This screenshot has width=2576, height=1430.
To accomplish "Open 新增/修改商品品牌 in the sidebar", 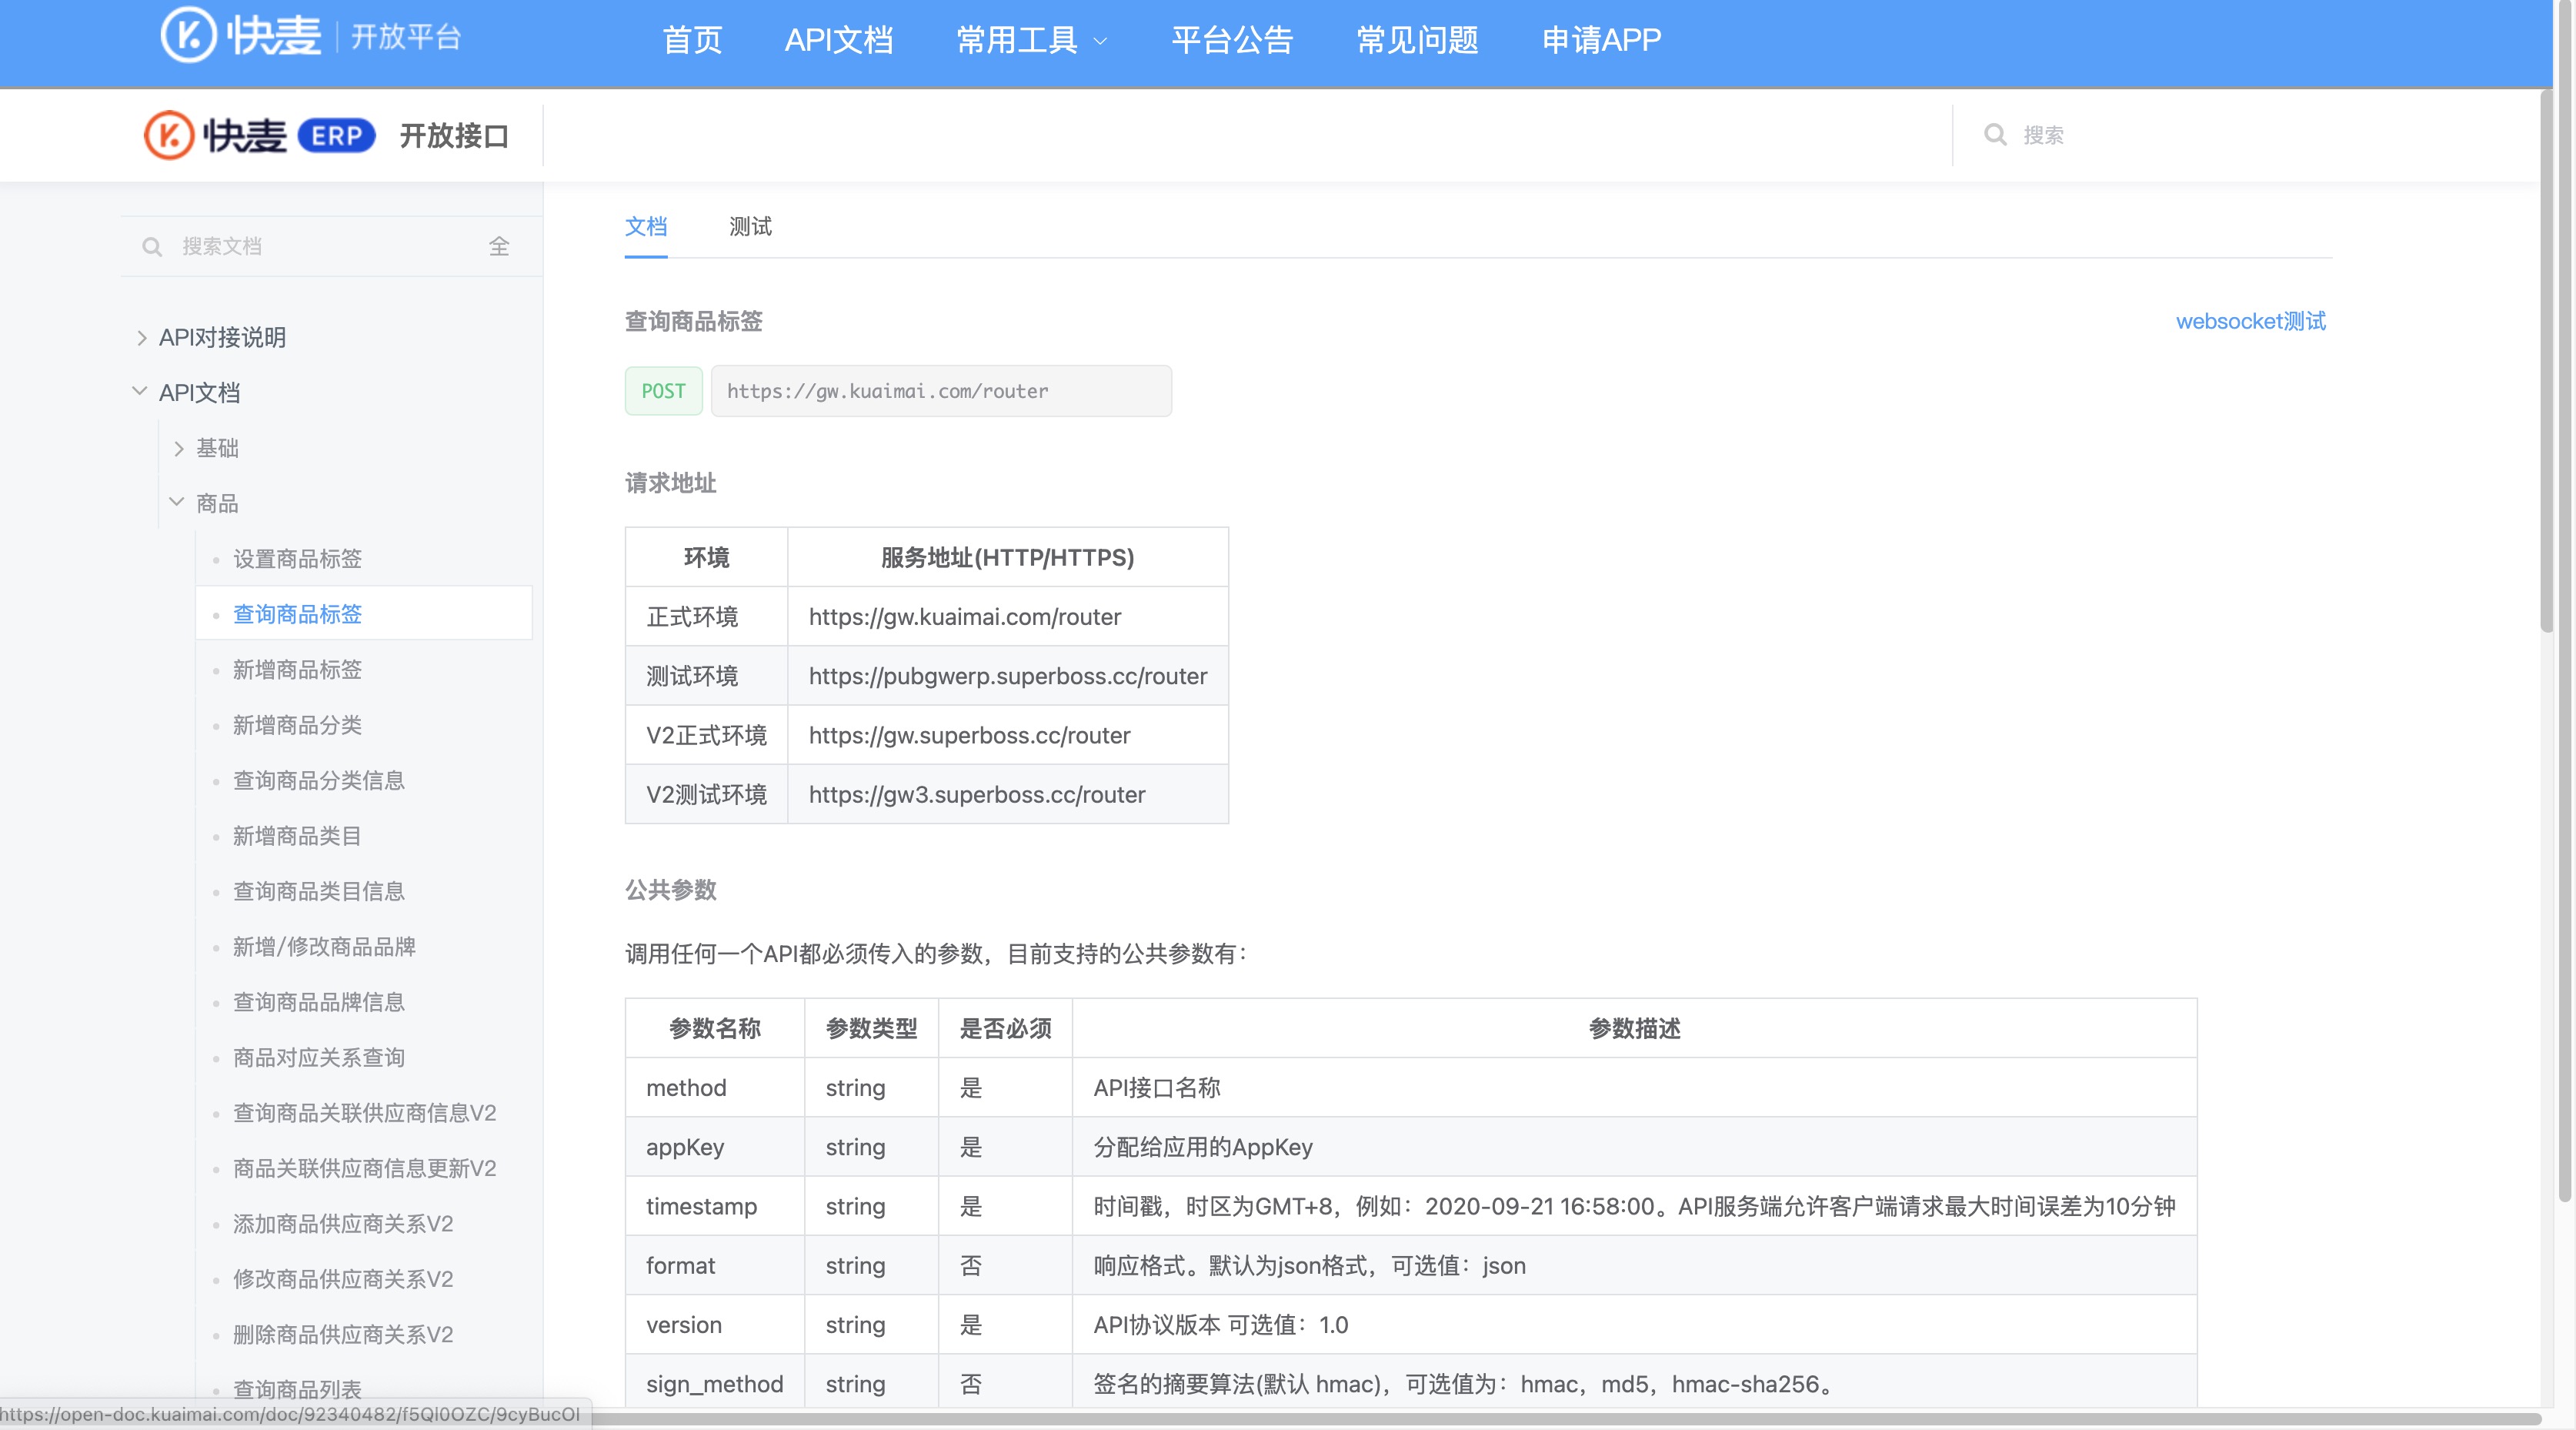I will click(324, 947).
